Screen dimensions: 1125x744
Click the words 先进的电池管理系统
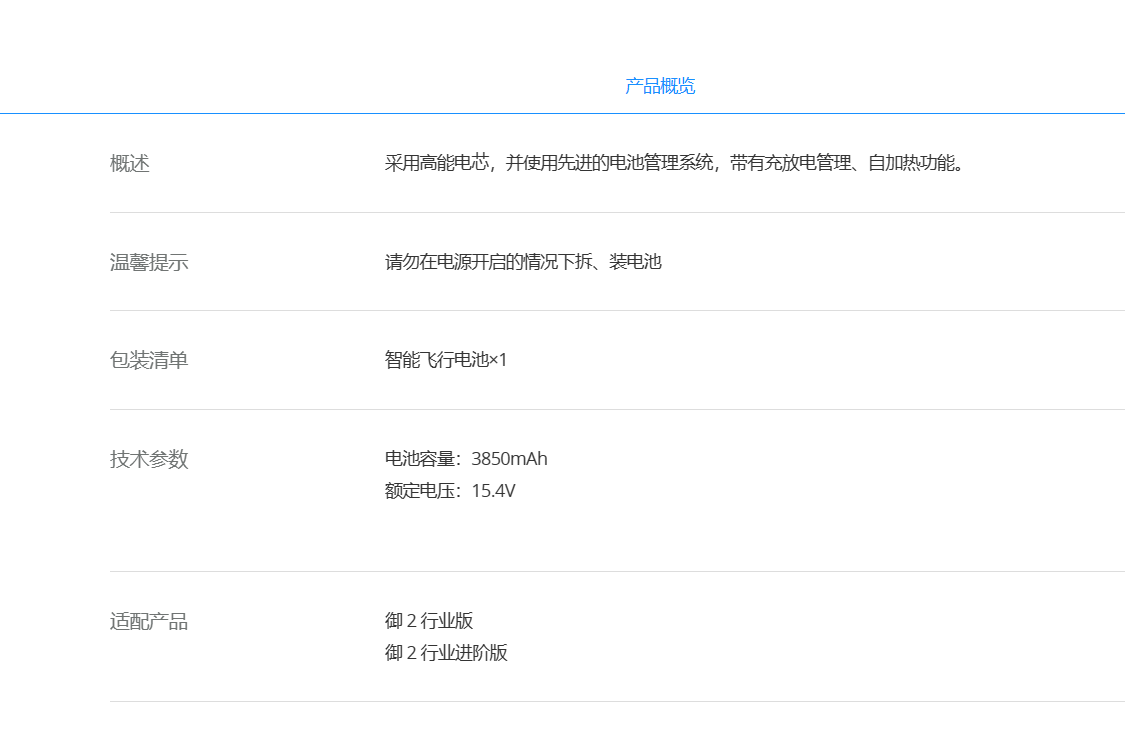click(x=632, y=163)
